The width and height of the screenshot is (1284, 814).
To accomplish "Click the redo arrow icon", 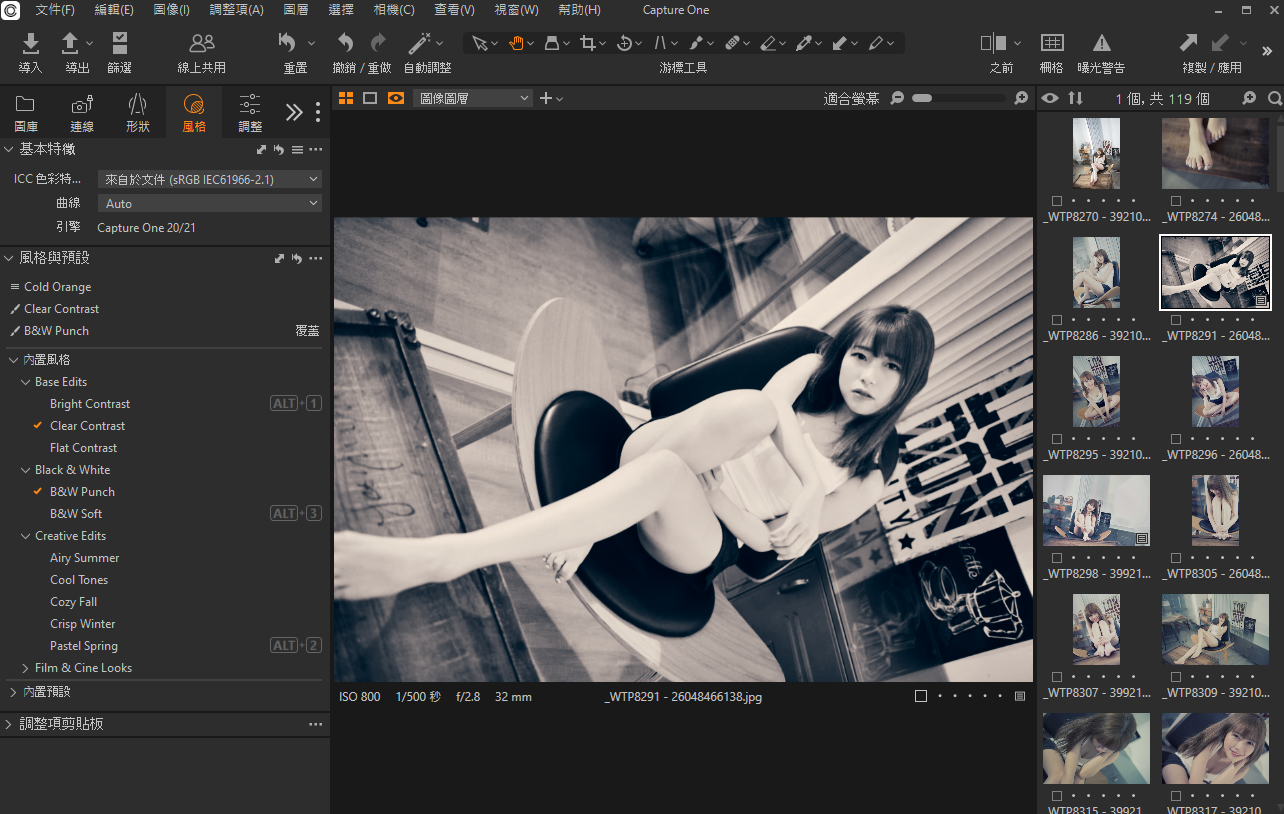I will point(378,43).
